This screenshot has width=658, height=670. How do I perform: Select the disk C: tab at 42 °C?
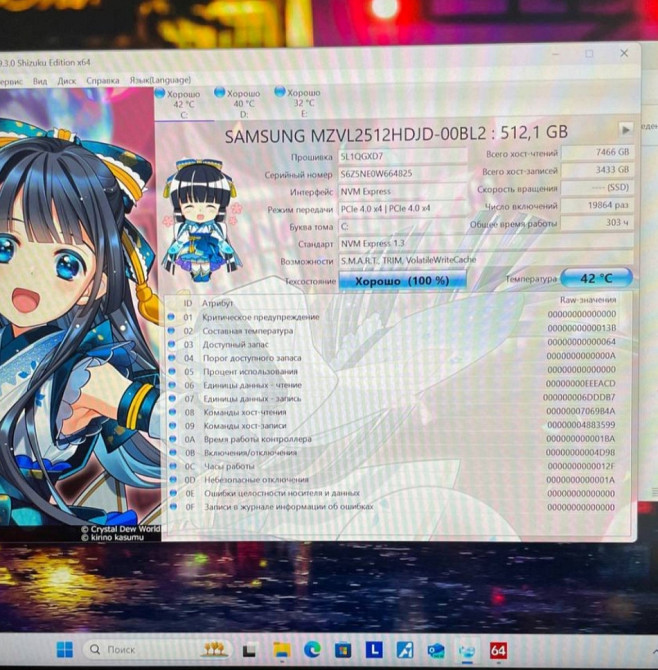click(183, 103)
